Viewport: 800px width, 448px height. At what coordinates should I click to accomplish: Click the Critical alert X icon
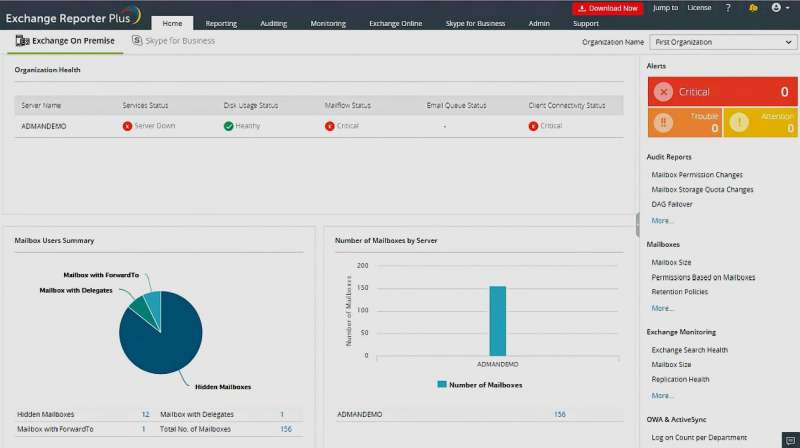tap(663, 92)
